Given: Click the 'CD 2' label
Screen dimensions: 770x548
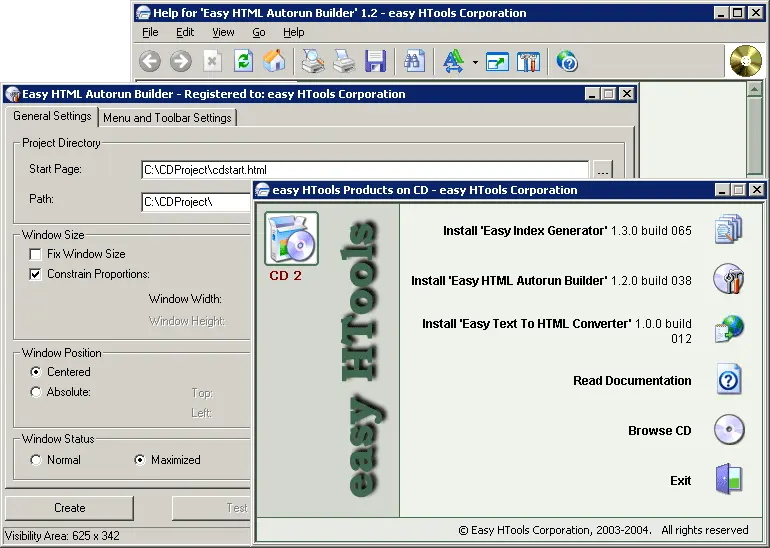Looking at the screenshot, I should pyautogui.click(x=285, y=275).
